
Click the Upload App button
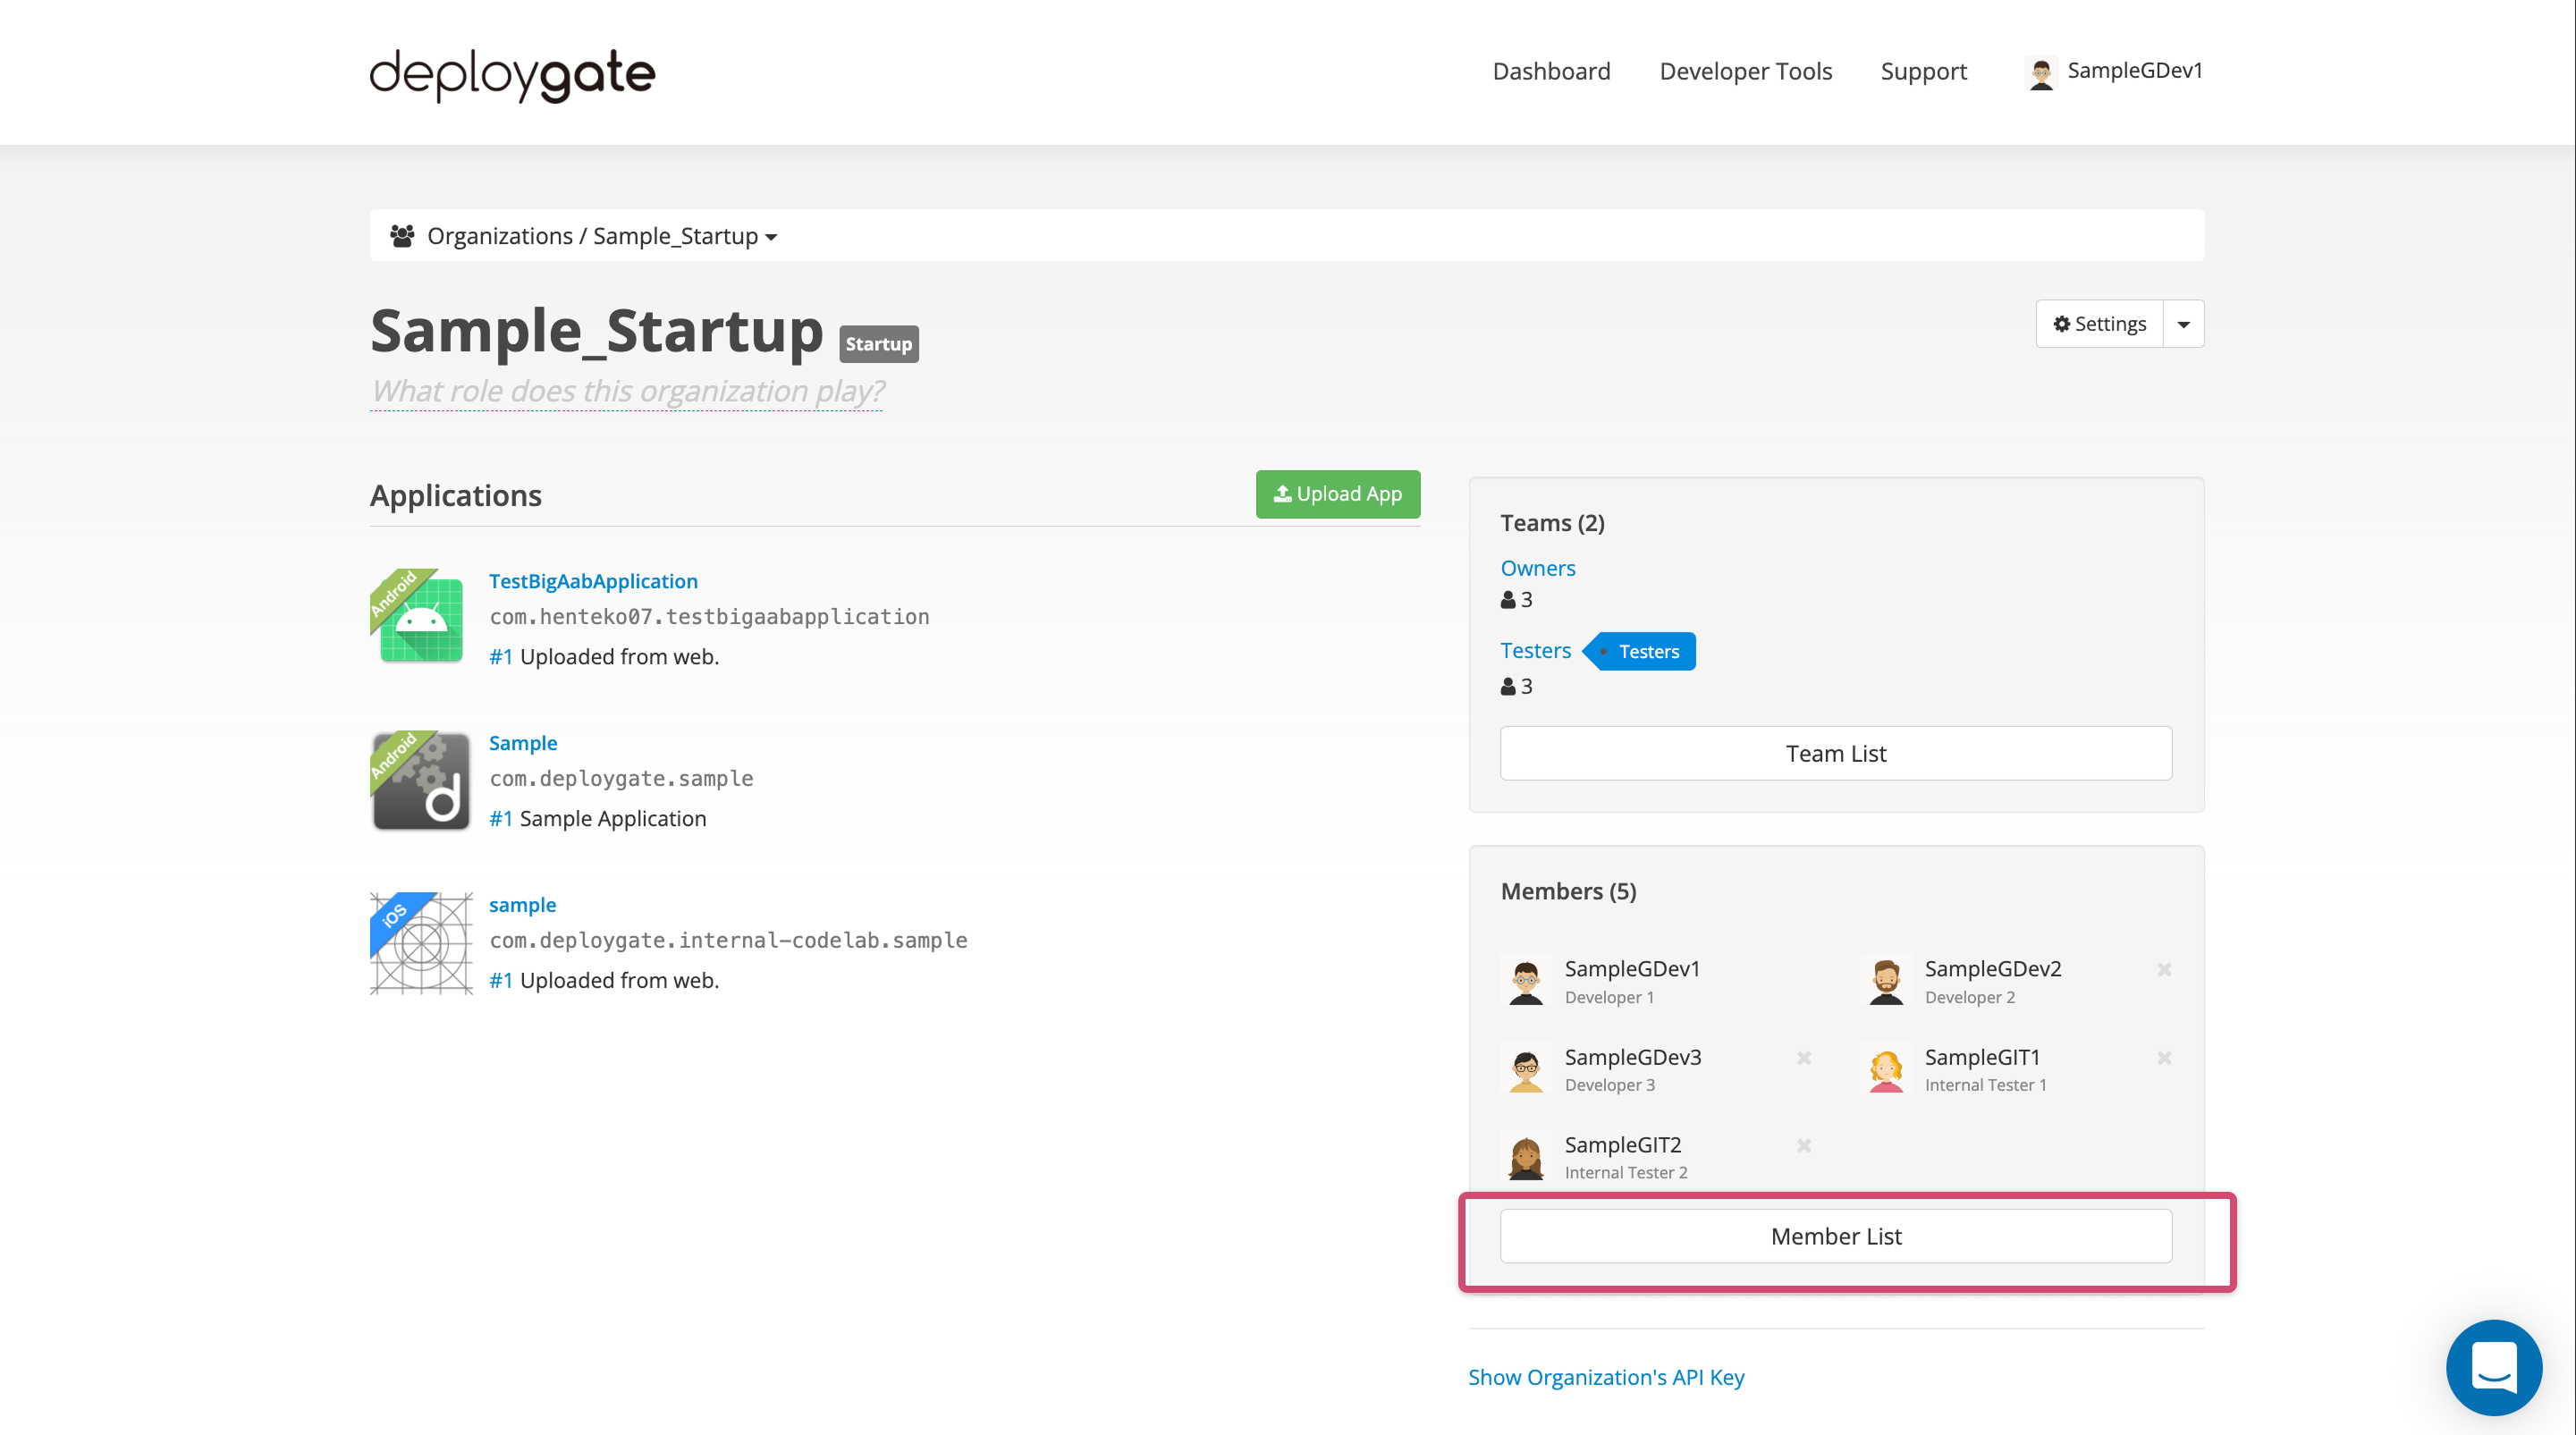tap(1338, 494)
